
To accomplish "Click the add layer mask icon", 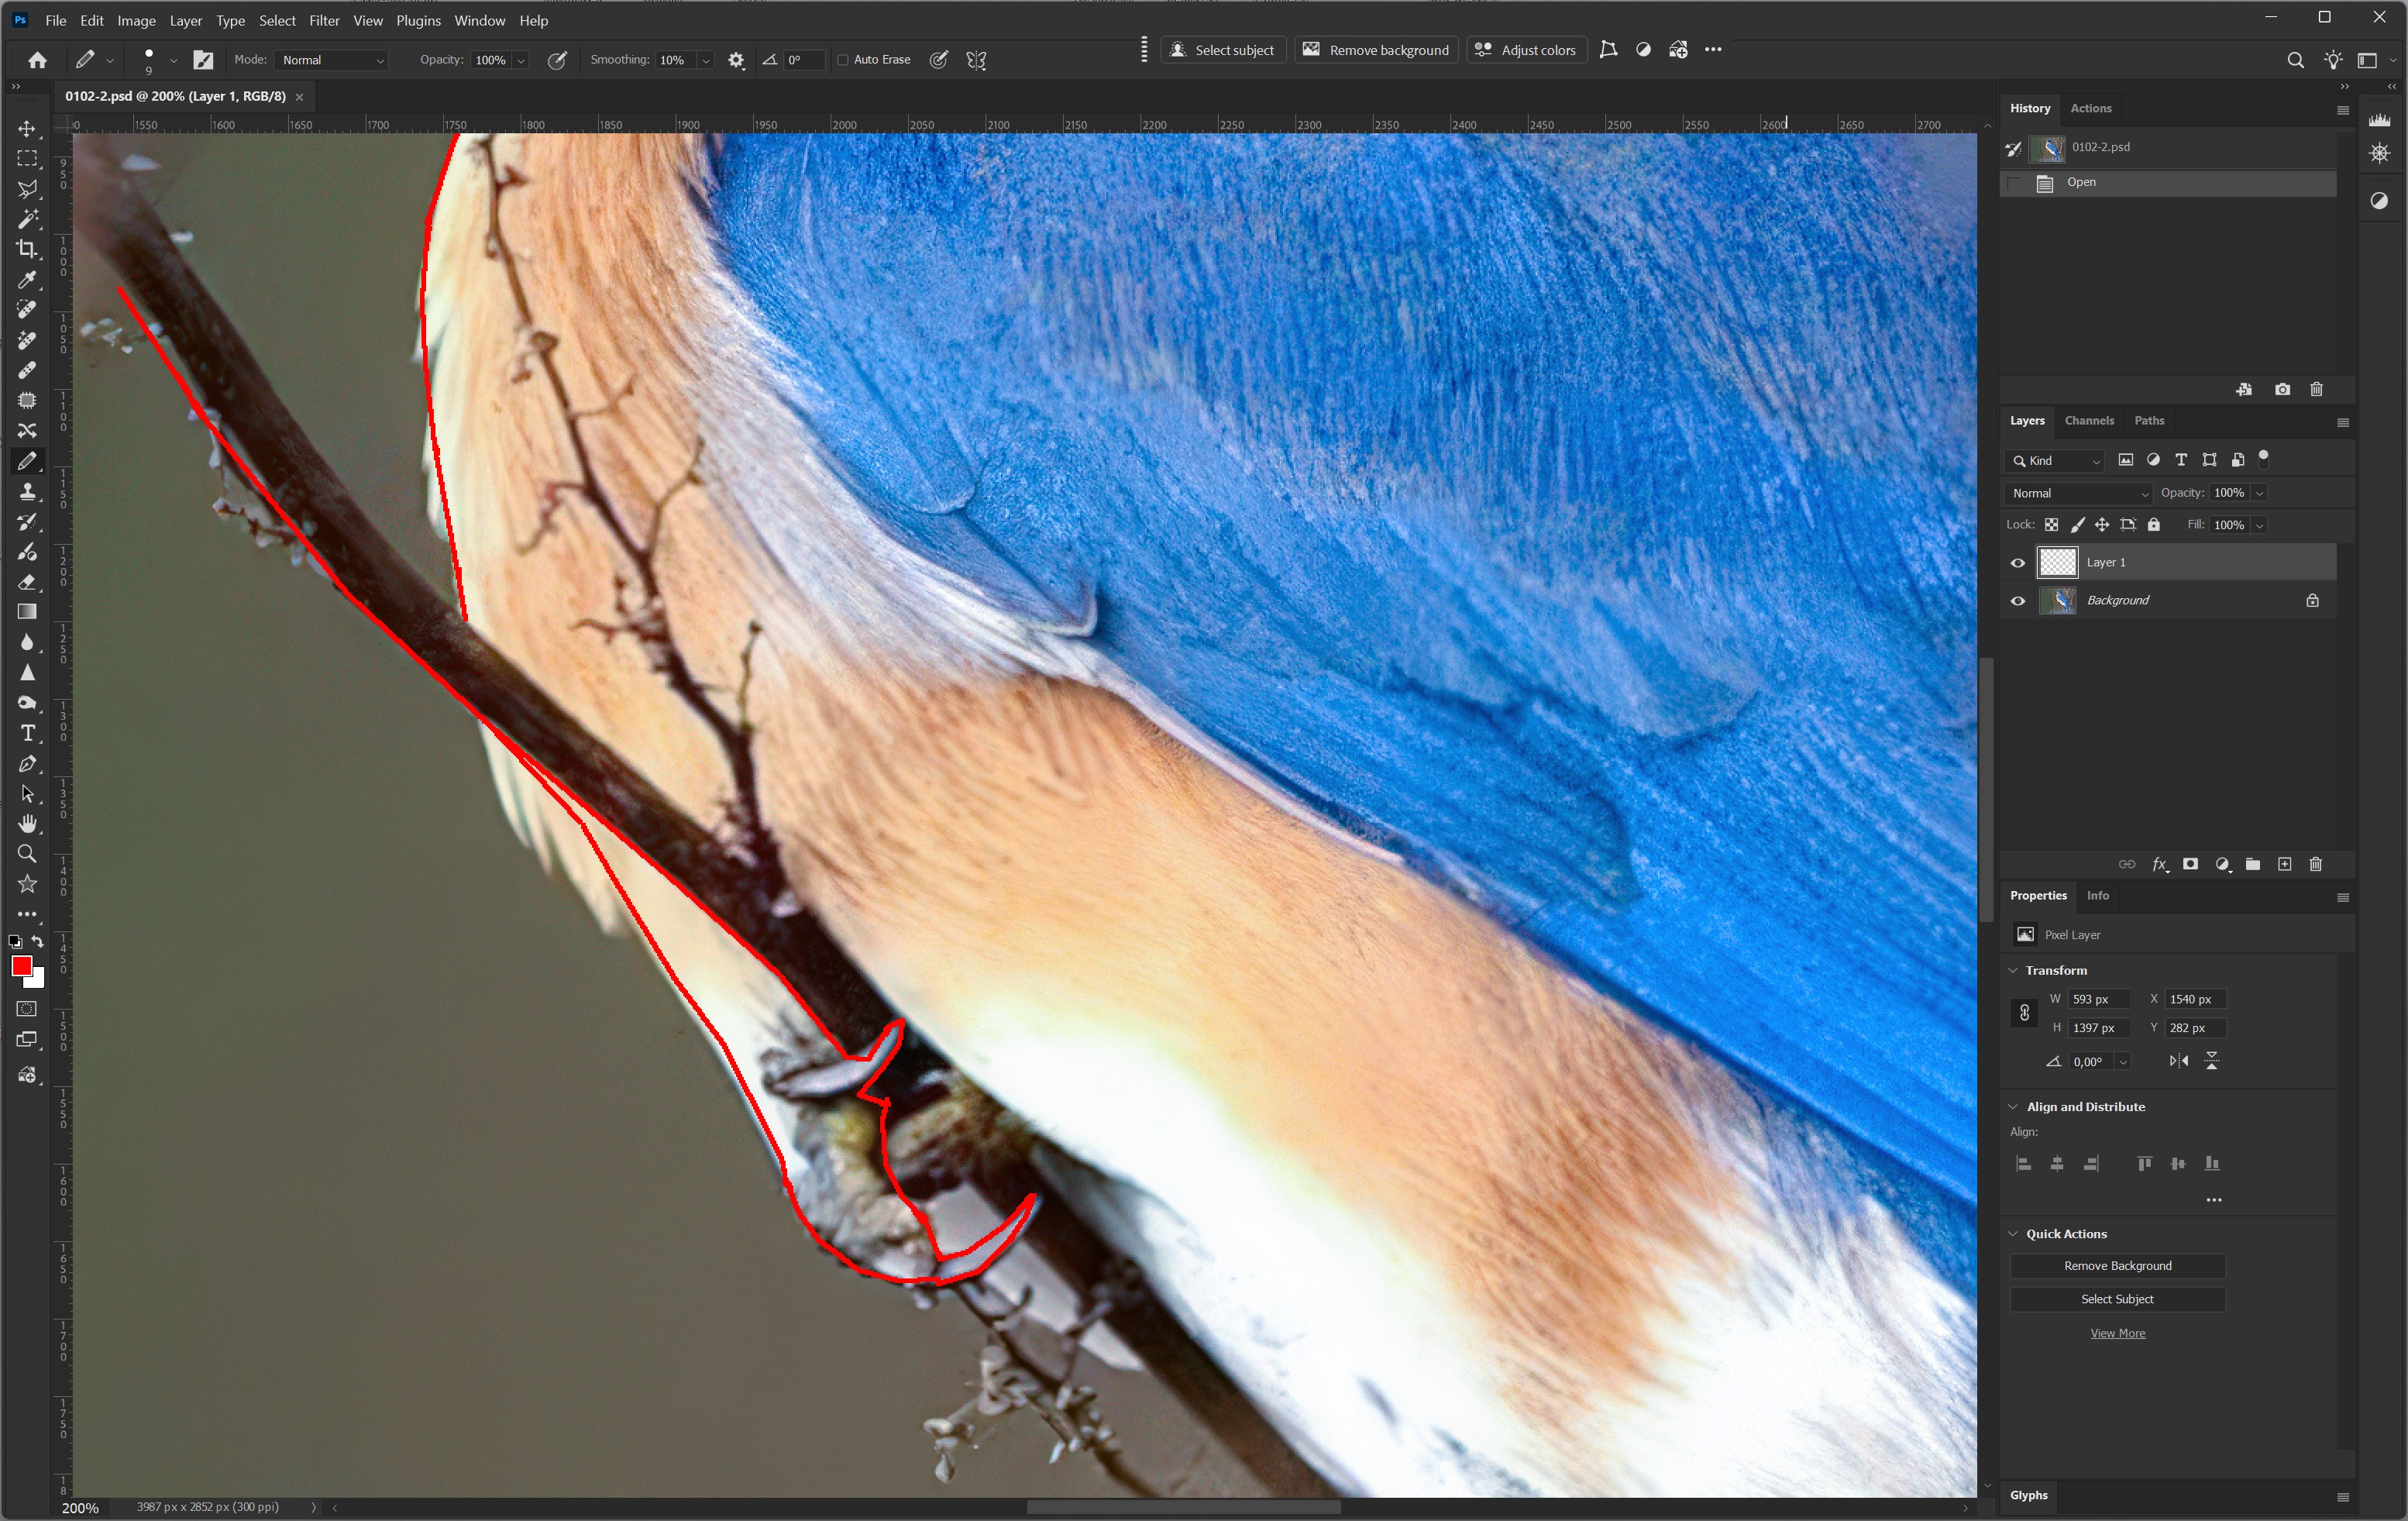I will (x=2190, y=864).
